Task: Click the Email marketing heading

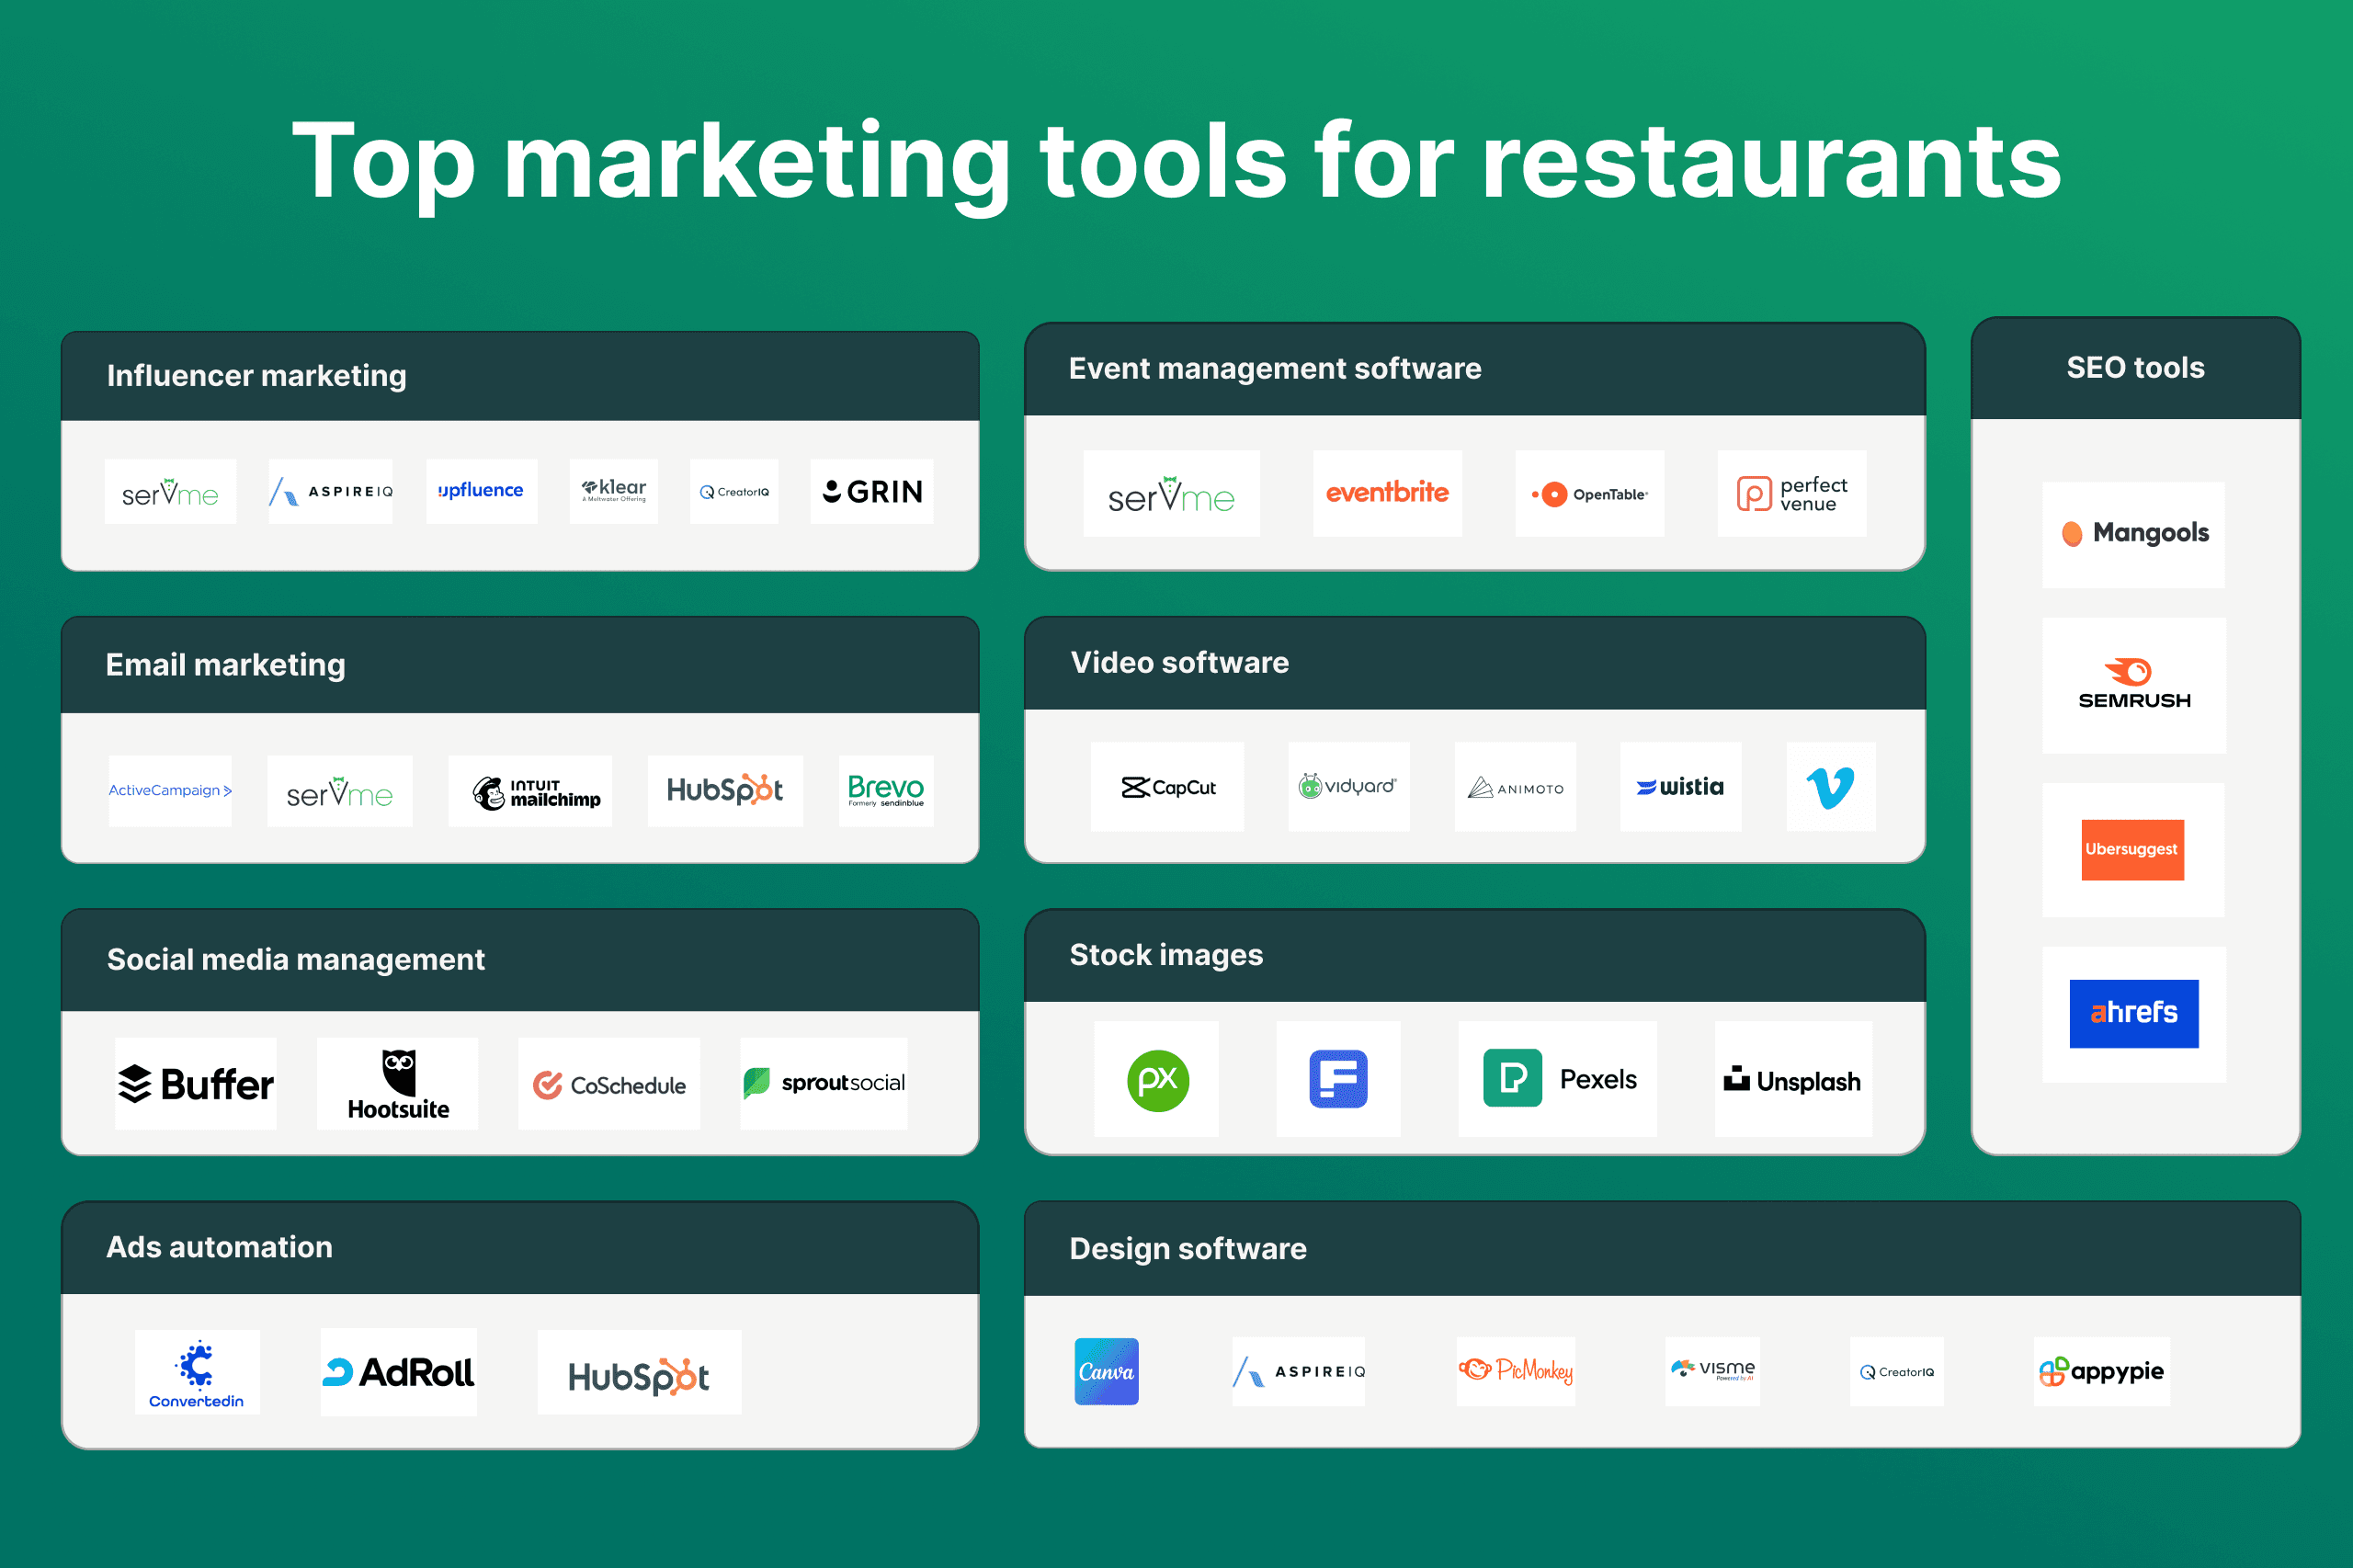Action: pyautogui.click(x=226, y=665)
